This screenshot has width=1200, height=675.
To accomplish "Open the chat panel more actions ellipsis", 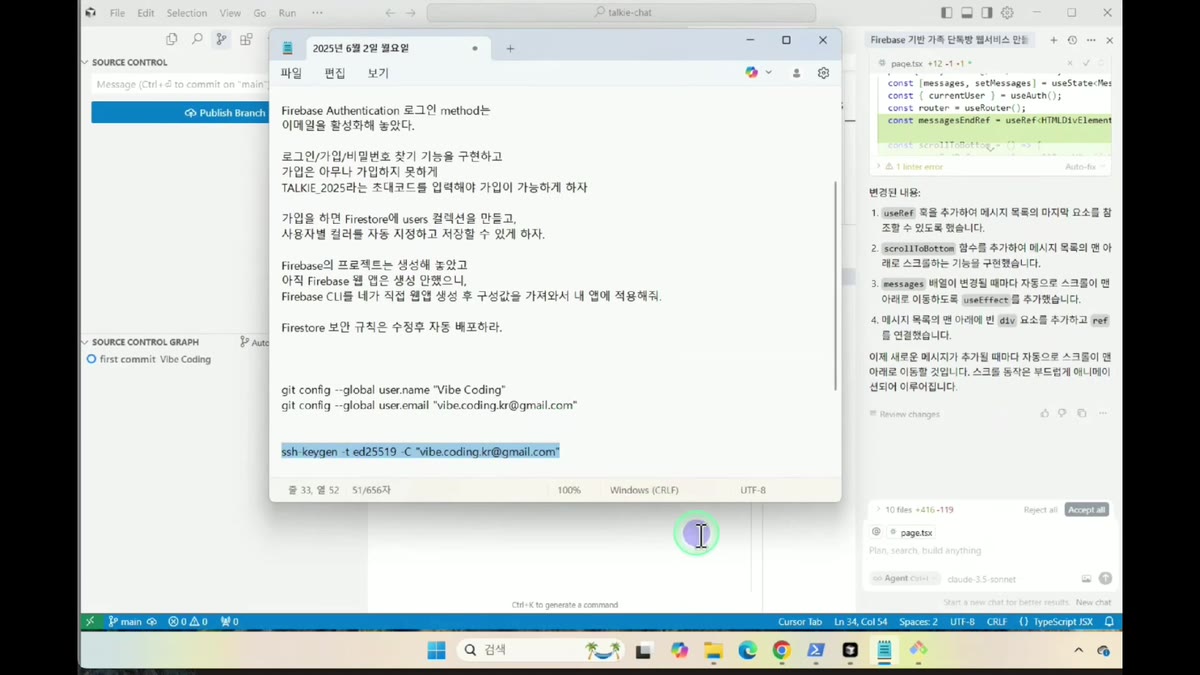I will [1091, 40].
